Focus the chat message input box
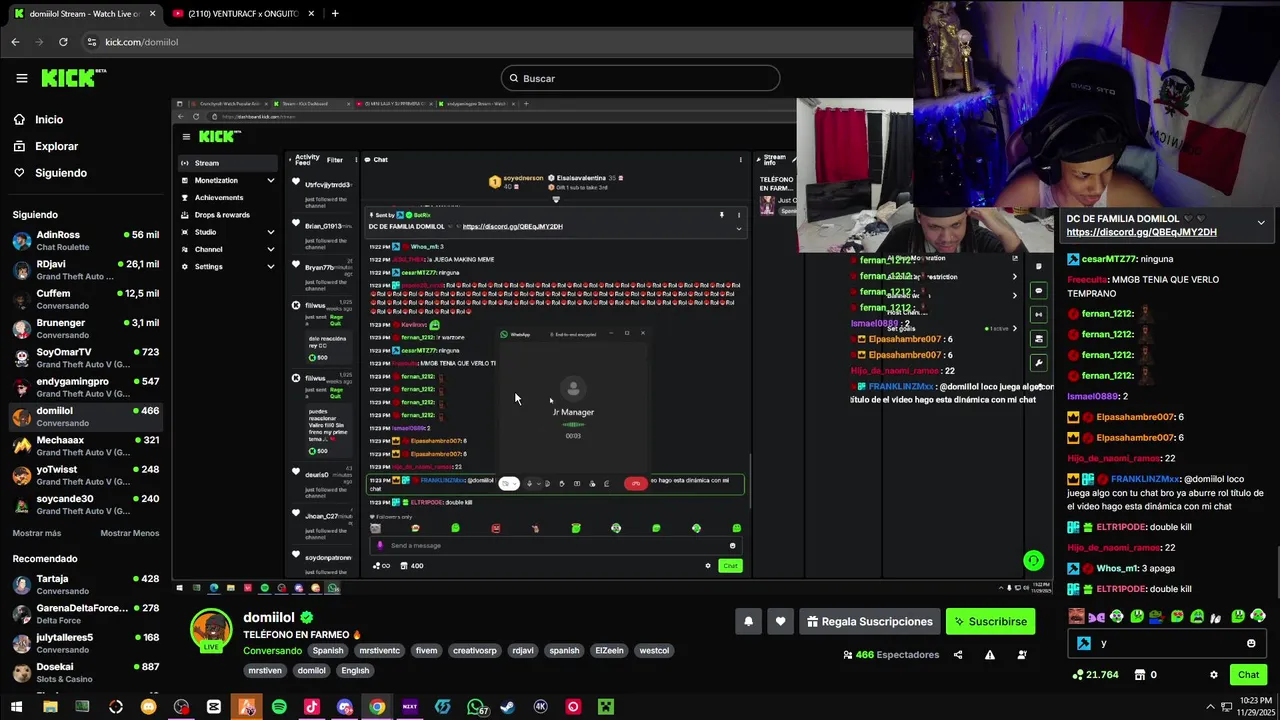Image resolution: width=1280 pixels, height=720 pixels. click(1166, 644)
